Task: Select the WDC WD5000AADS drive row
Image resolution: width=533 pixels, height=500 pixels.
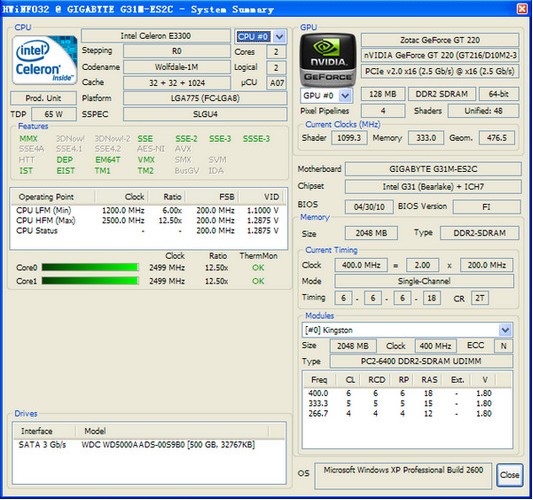Action: [149, 445]
